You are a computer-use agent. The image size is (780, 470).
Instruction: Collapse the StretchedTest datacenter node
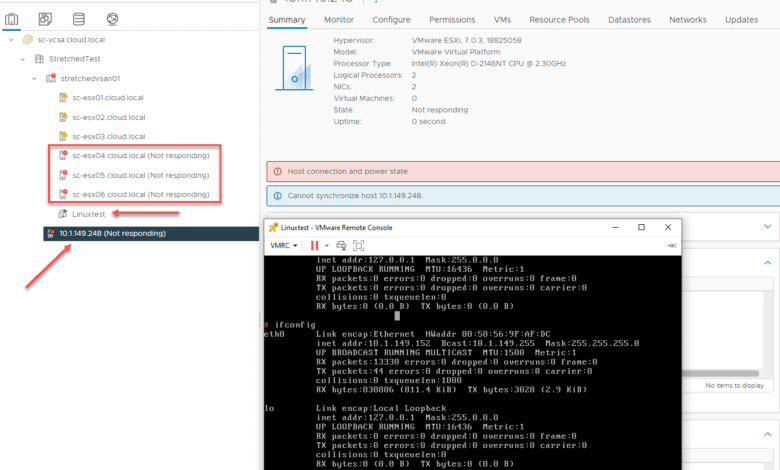22,59
